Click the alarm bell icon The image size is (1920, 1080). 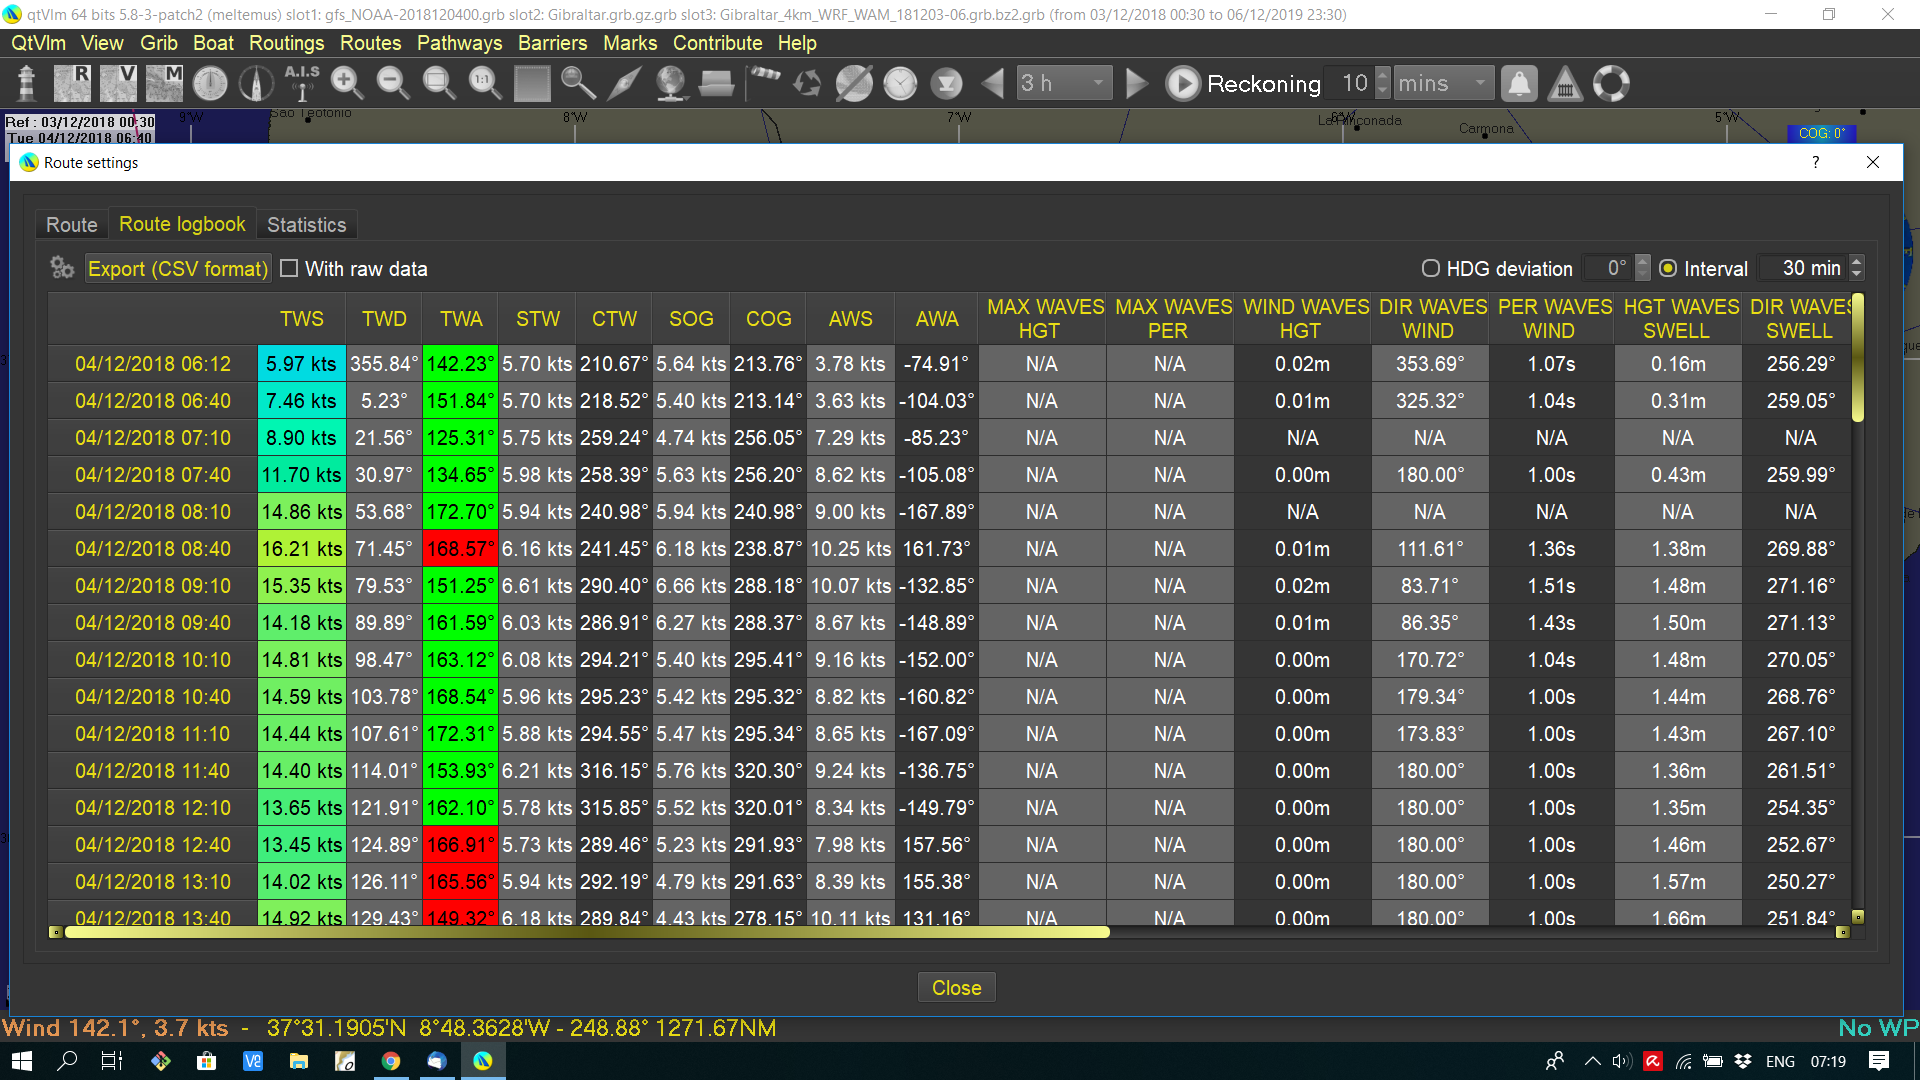[1519, 84]
